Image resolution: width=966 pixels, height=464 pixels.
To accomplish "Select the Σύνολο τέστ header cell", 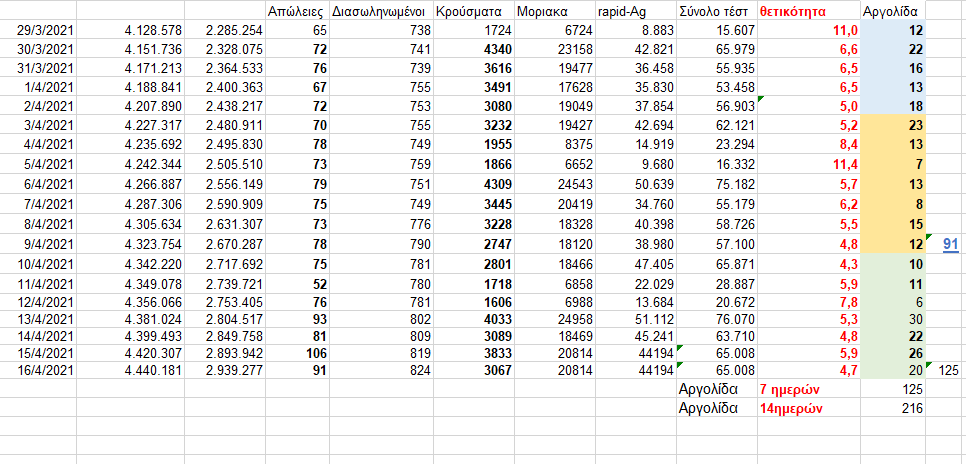I will 716,12.
